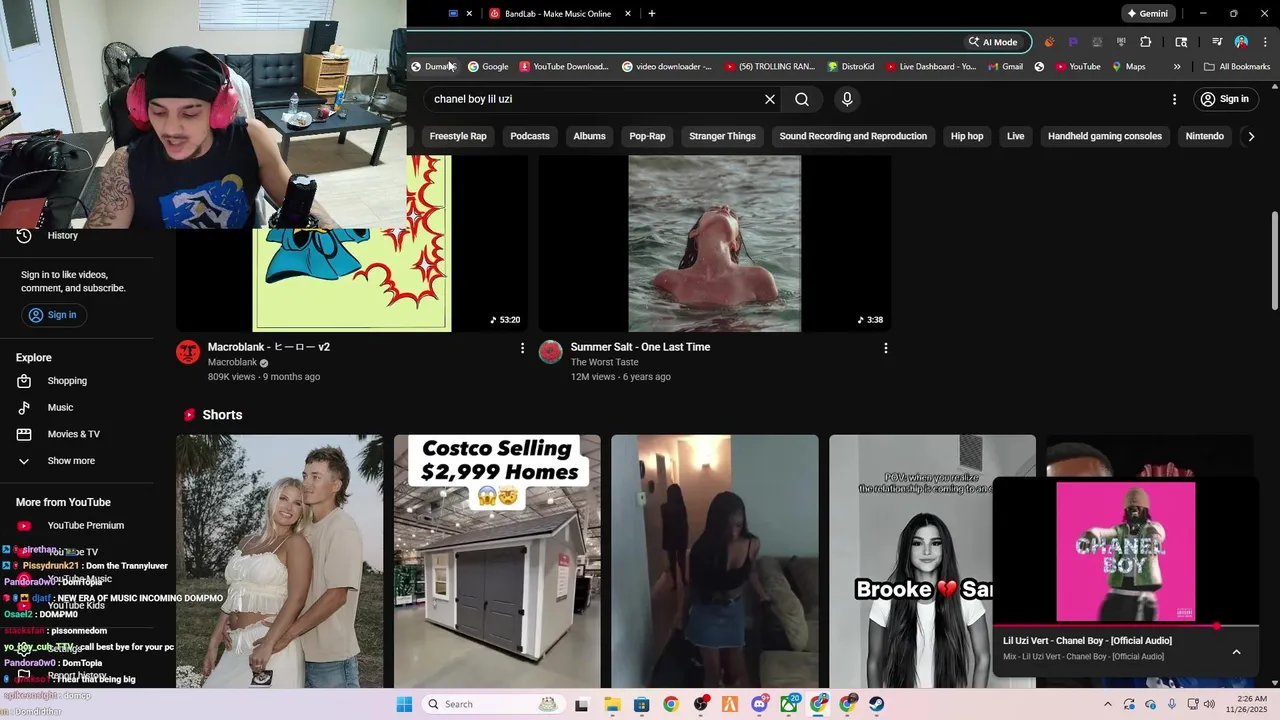Open more options for Summer Salt video
Image resolution: width=1280 pixels, height=720 pixels.
(885, 348)
